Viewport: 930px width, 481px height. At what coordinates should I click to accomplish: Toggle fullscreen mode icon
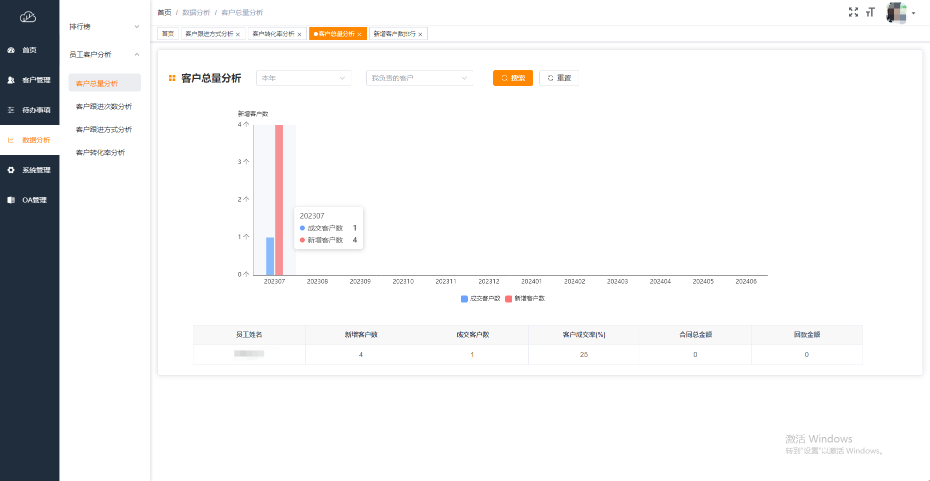[x=853, y=12]
